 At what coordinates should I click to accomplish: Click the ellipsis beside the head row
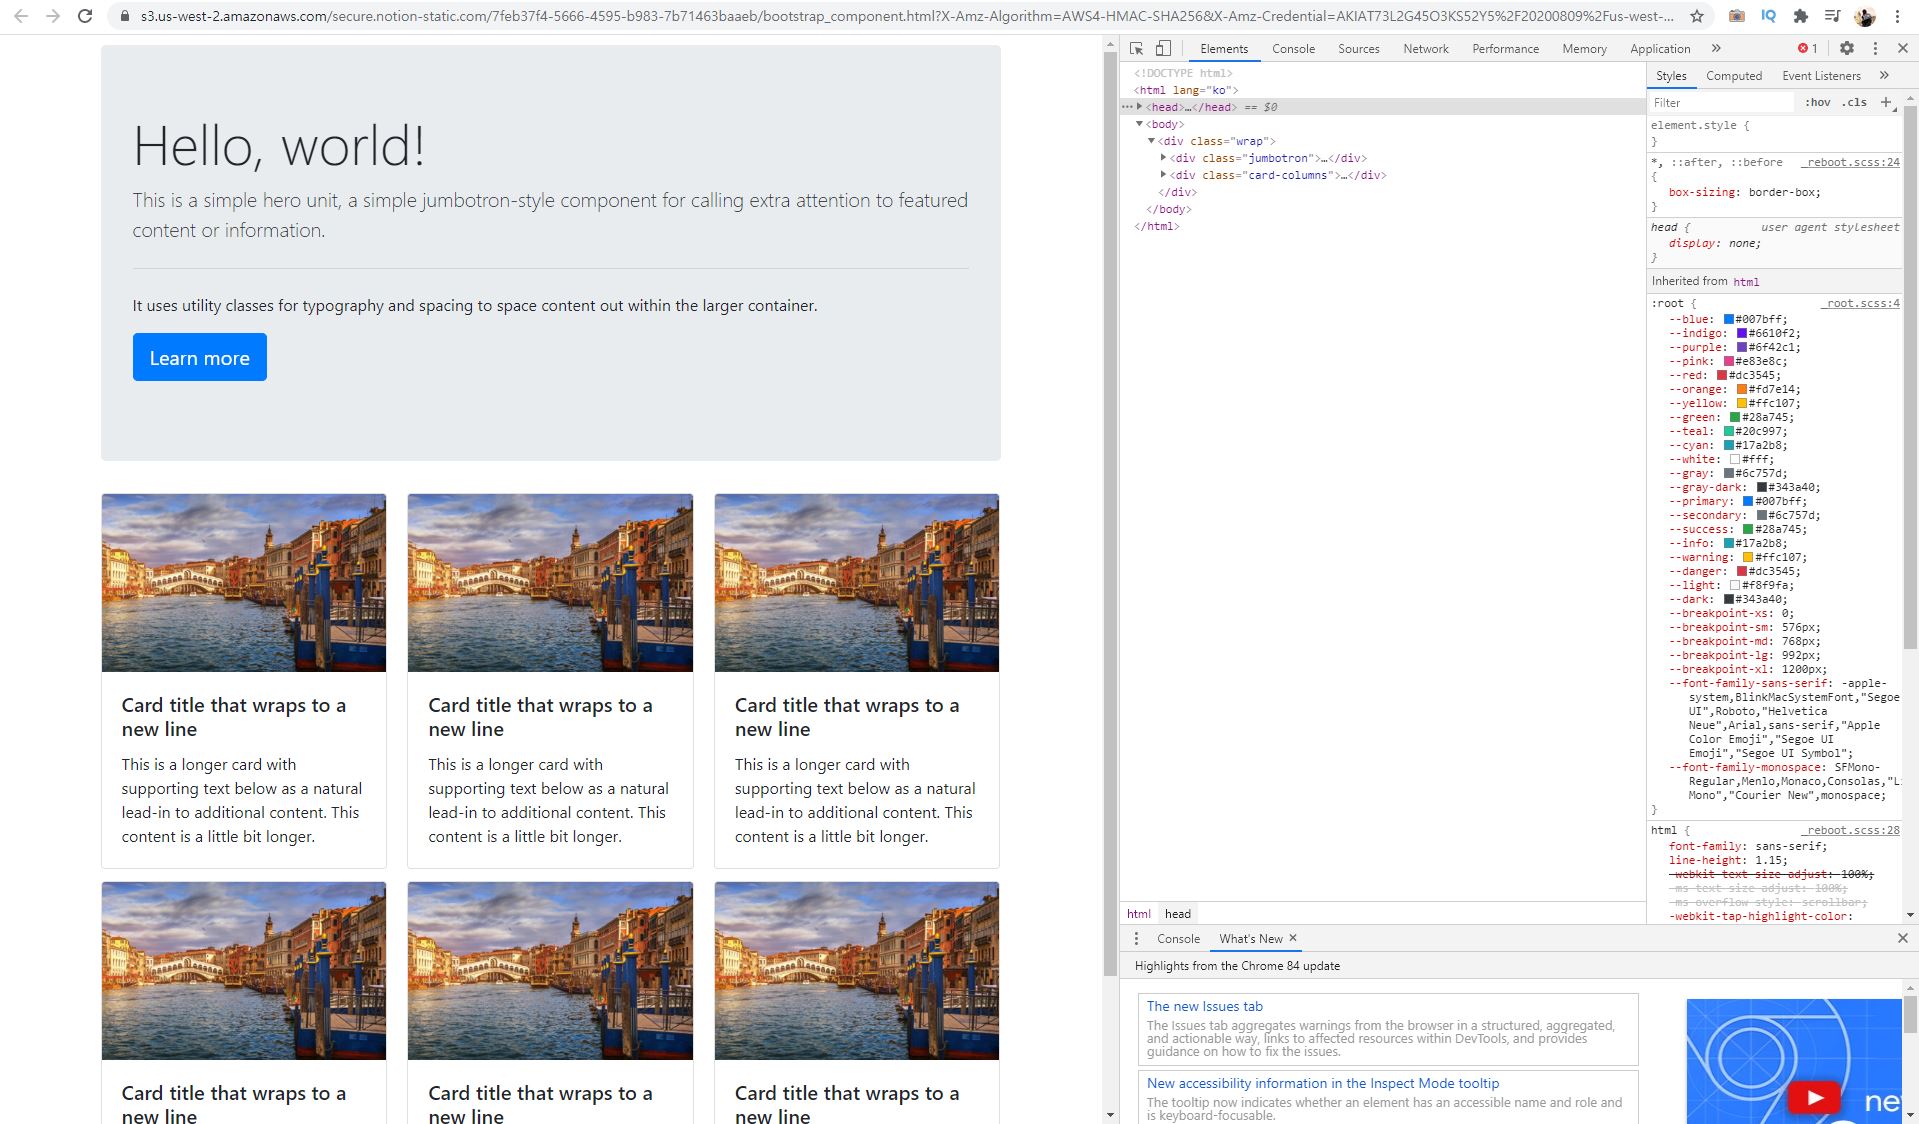pos(1127,106)
